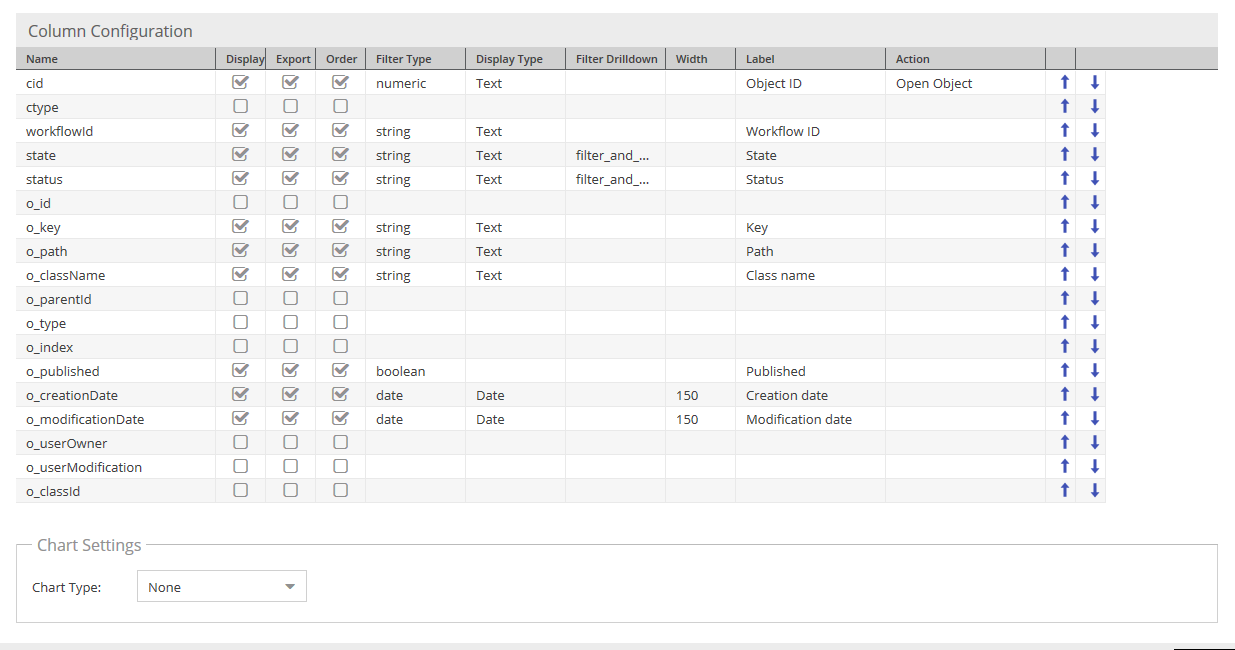Image resolution: width=1235 pixels, height=650 pixels.
Task: Move the o_classId row up
Action: point(1065,491)
